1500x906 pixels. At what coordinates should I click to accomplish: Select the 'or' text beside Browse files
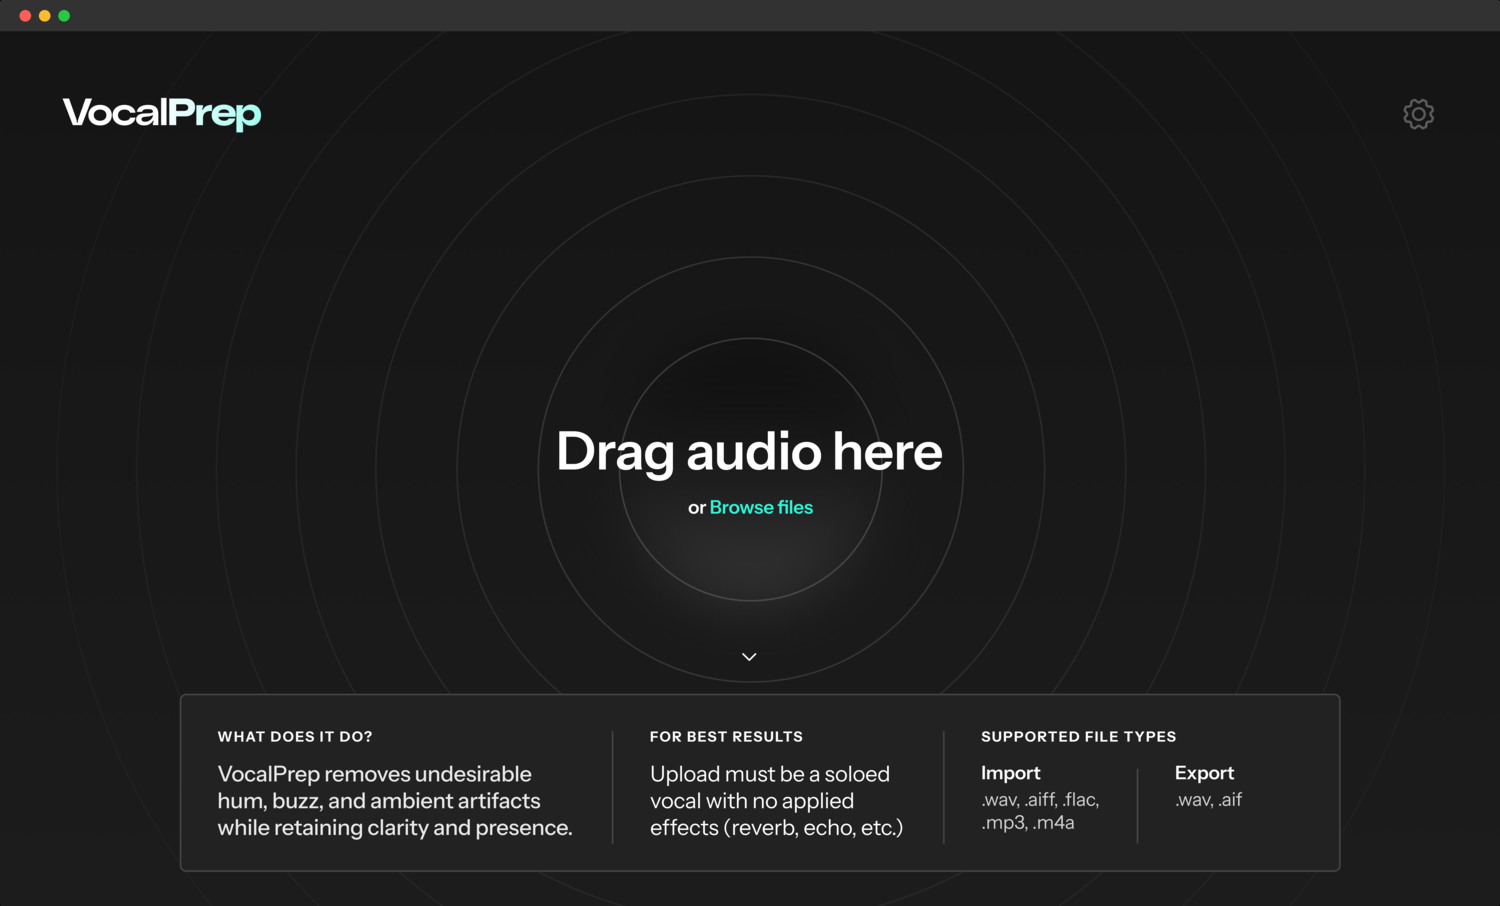(695, 507)
